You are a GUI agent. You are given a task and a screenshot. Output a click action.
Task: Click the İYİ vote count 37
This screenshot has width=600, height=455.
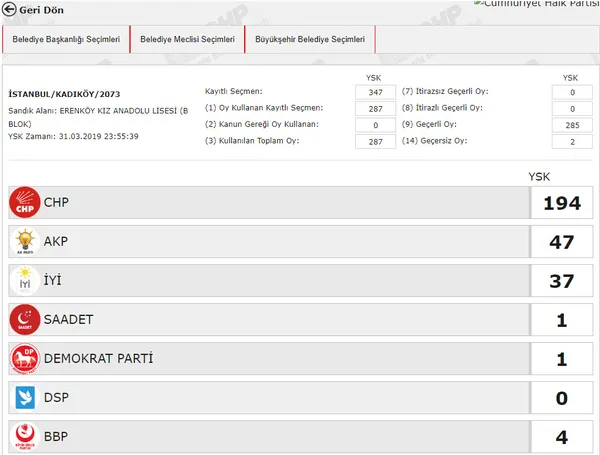(561, 281)
